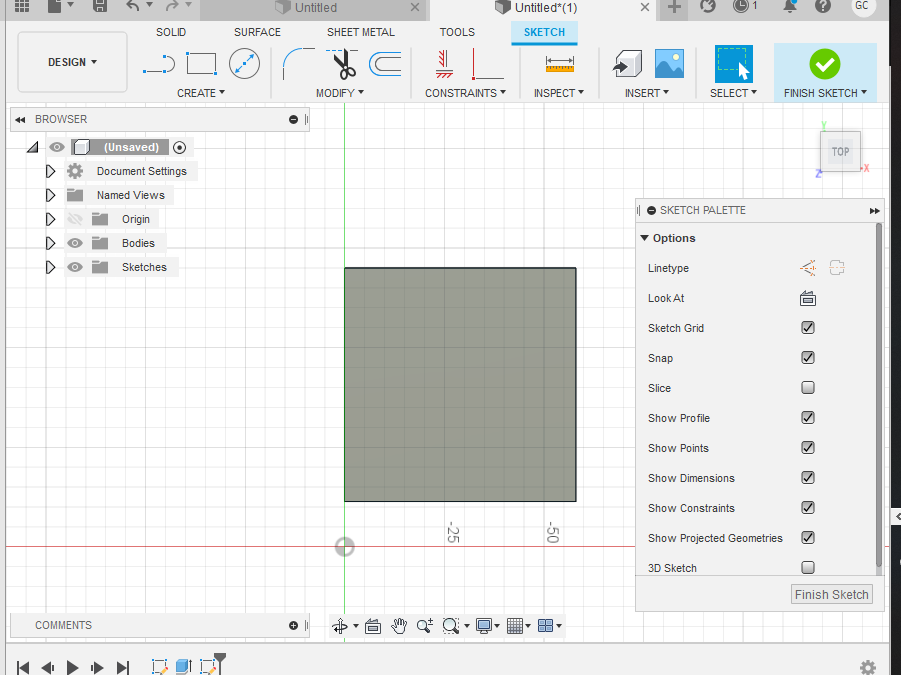This screenshot has width=901, height=675.
Task: Uncheck Show Dimensions
Action: pyautogui.click(x=808, y=477)
